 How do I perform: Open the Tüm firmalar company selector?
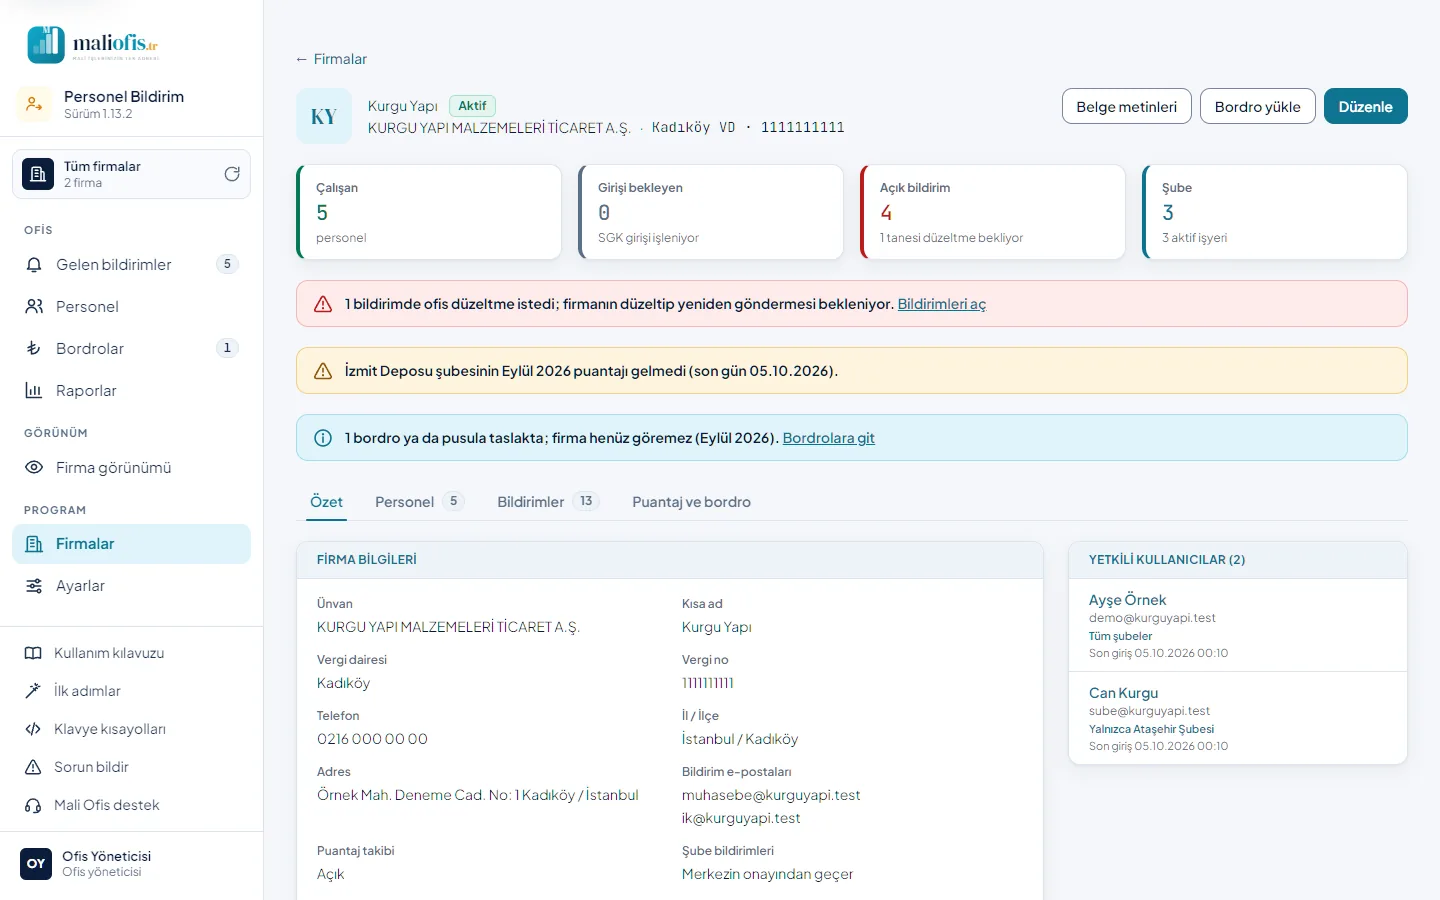(x=131, y=174)
